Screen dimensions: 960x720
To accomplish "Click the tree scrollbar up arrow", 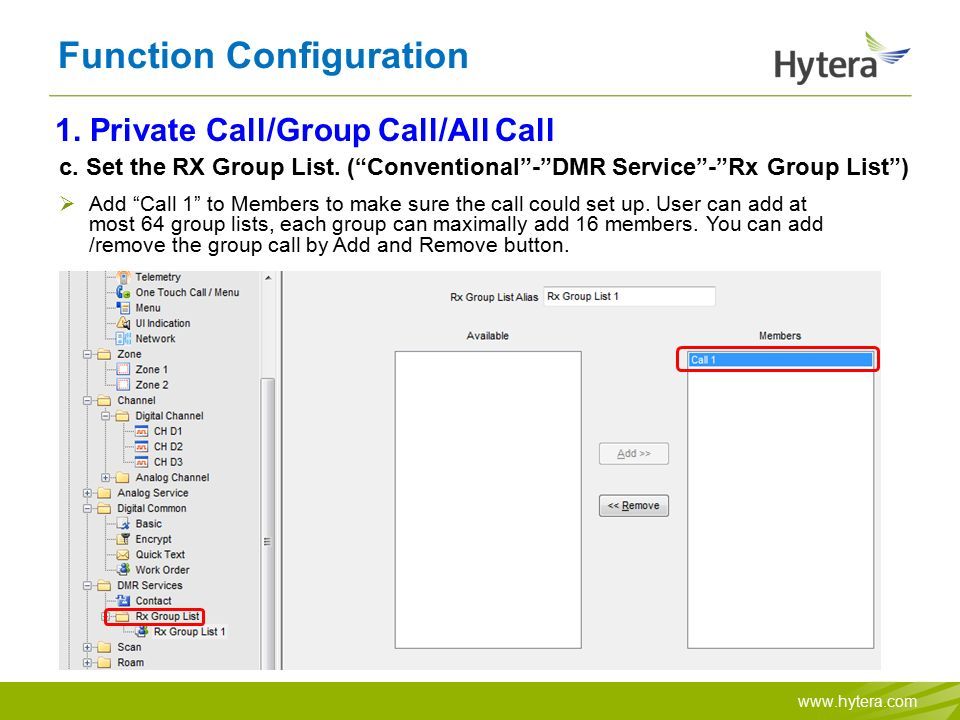I will (268, 278).
